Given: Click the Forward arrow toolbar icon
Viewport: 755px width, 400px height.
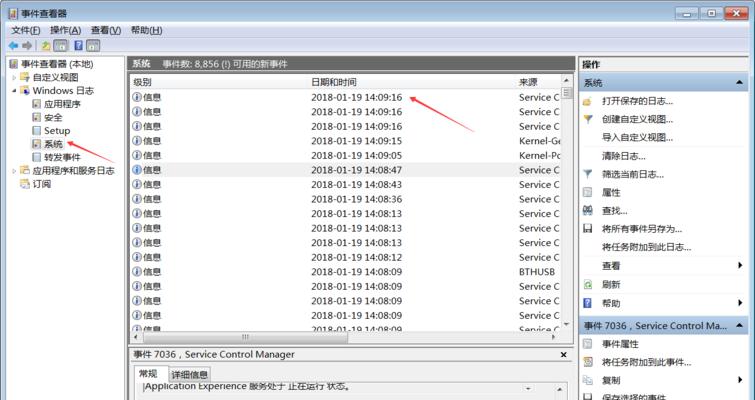Looking at the screenshot, I should pyautogui.click(x=27, y=46).
